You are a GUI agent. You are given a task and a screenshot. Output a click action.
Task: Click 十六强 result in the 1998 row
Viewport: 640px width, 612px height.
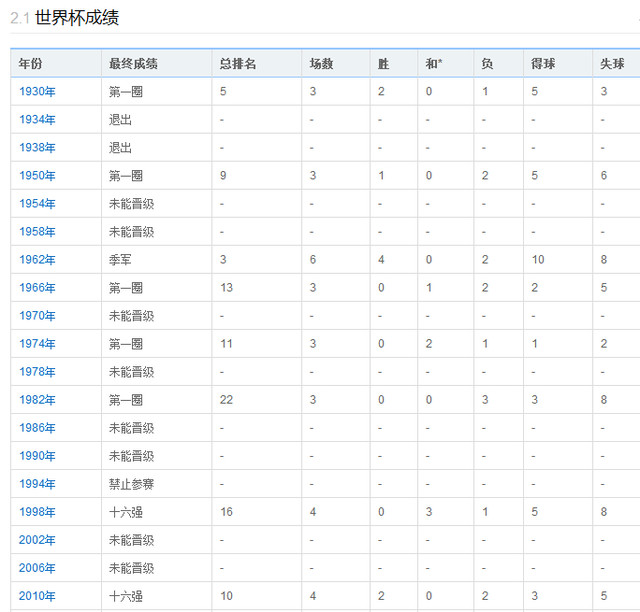126,512
